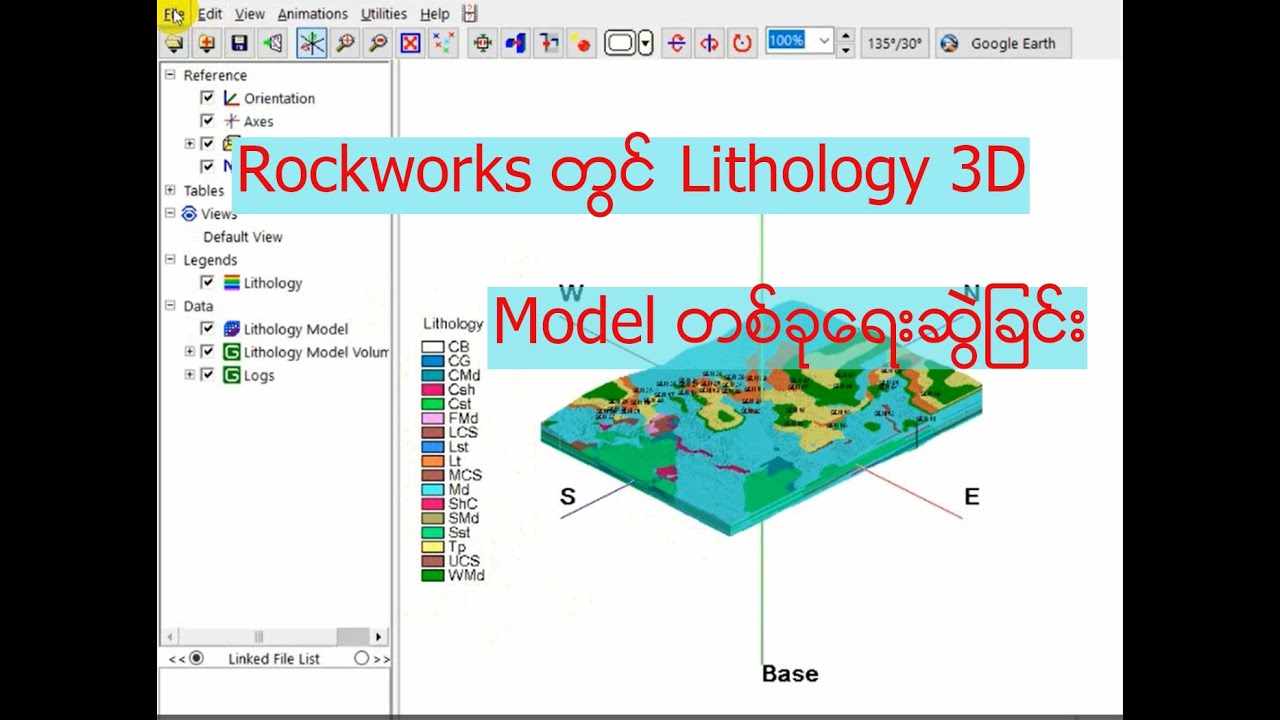Viewport: 1280px width, 720px height.
Task: Click the red dot lighting icon
Action: click(581, 43)
